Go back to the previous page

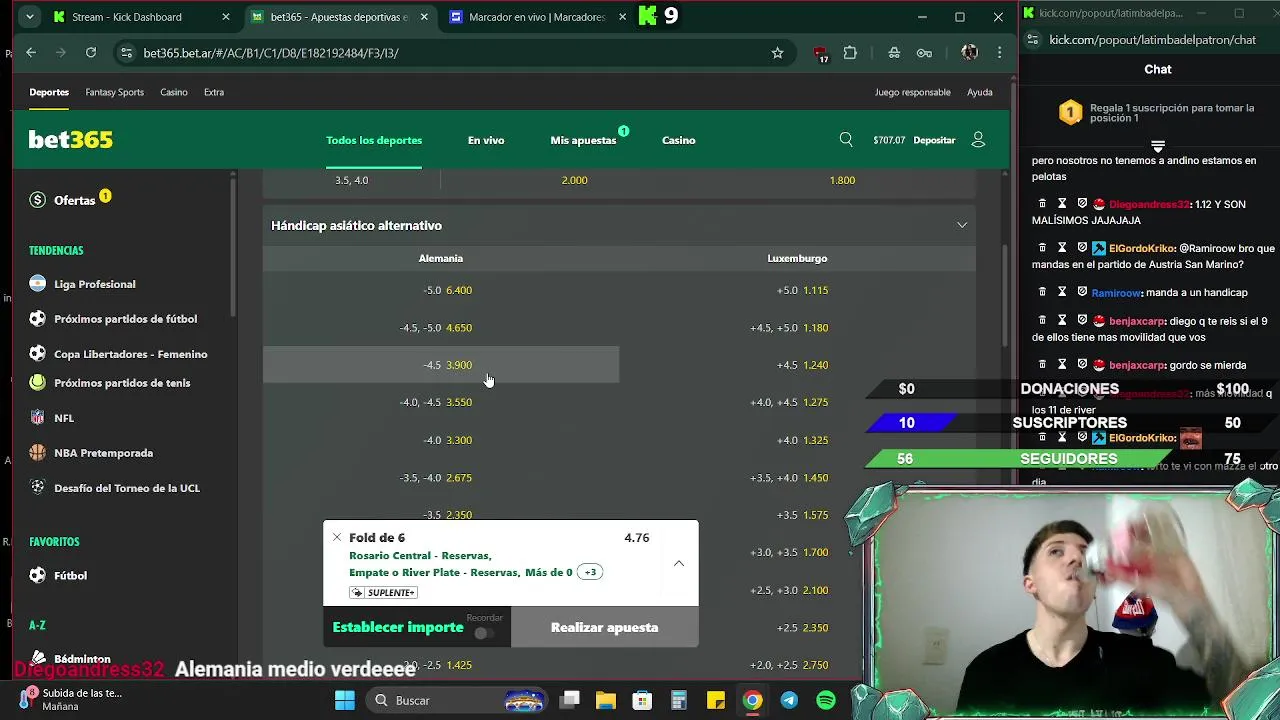[x=31, y=53]
